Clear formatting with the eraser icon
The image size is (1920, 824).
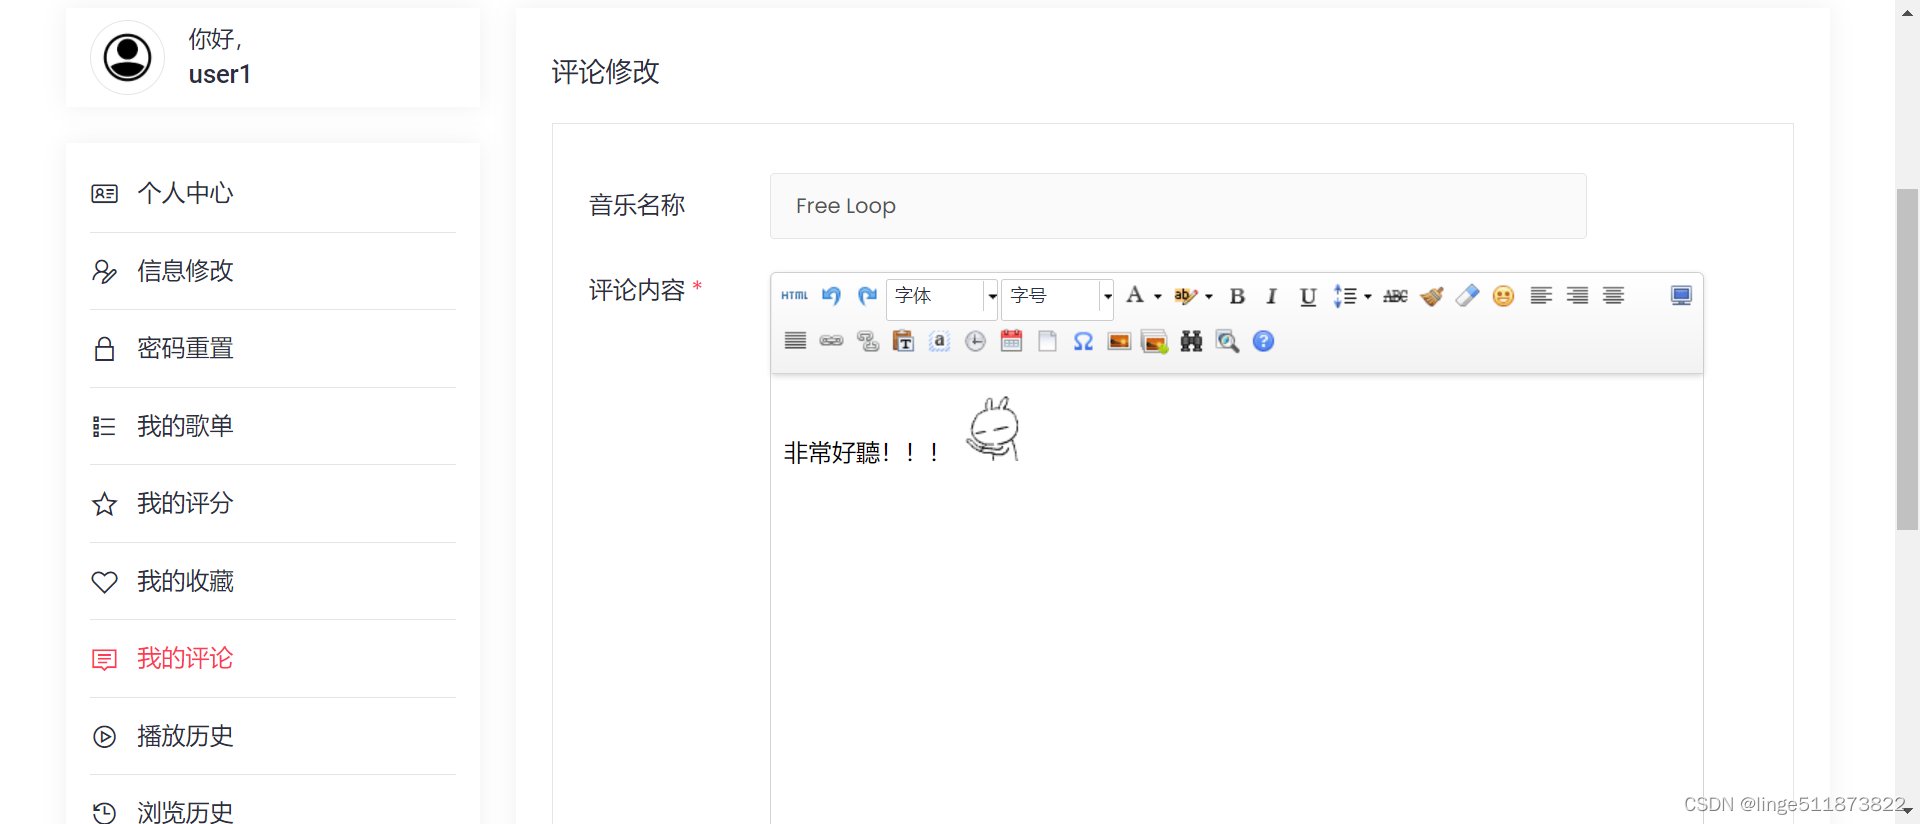click(x=1467, y=296)
